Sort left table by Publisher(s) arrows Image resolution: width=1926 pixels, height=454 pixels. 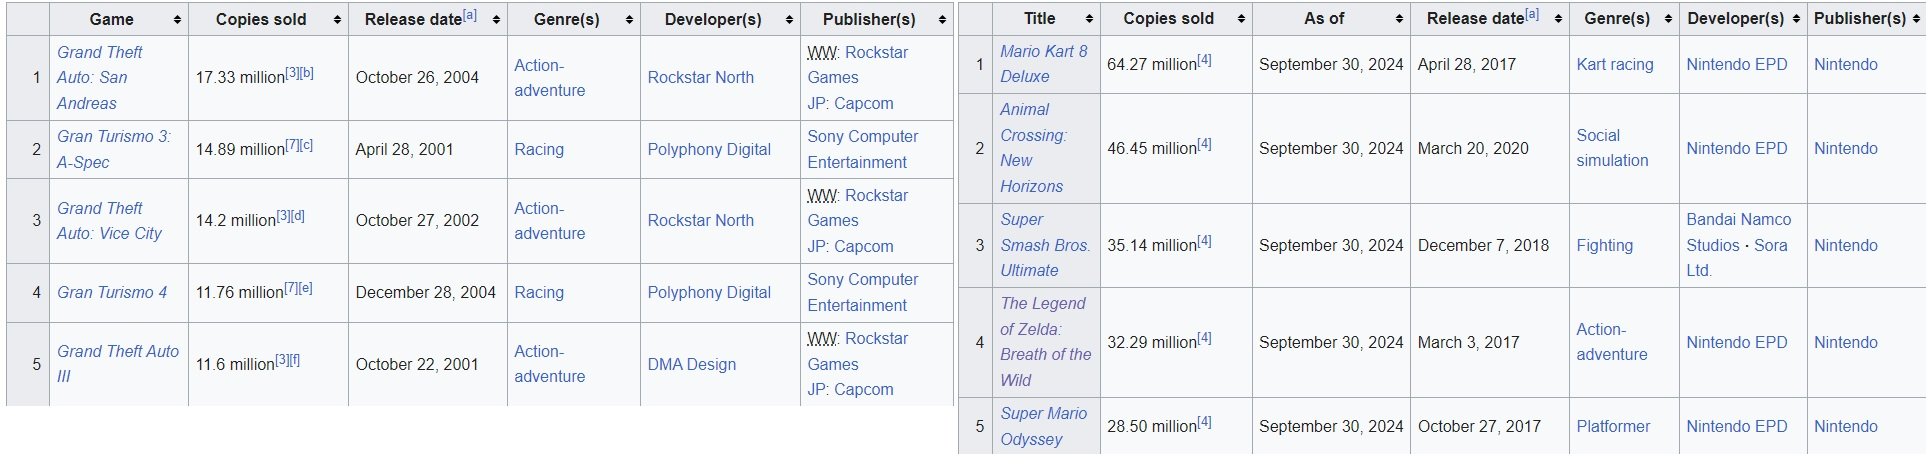(942, 20)
